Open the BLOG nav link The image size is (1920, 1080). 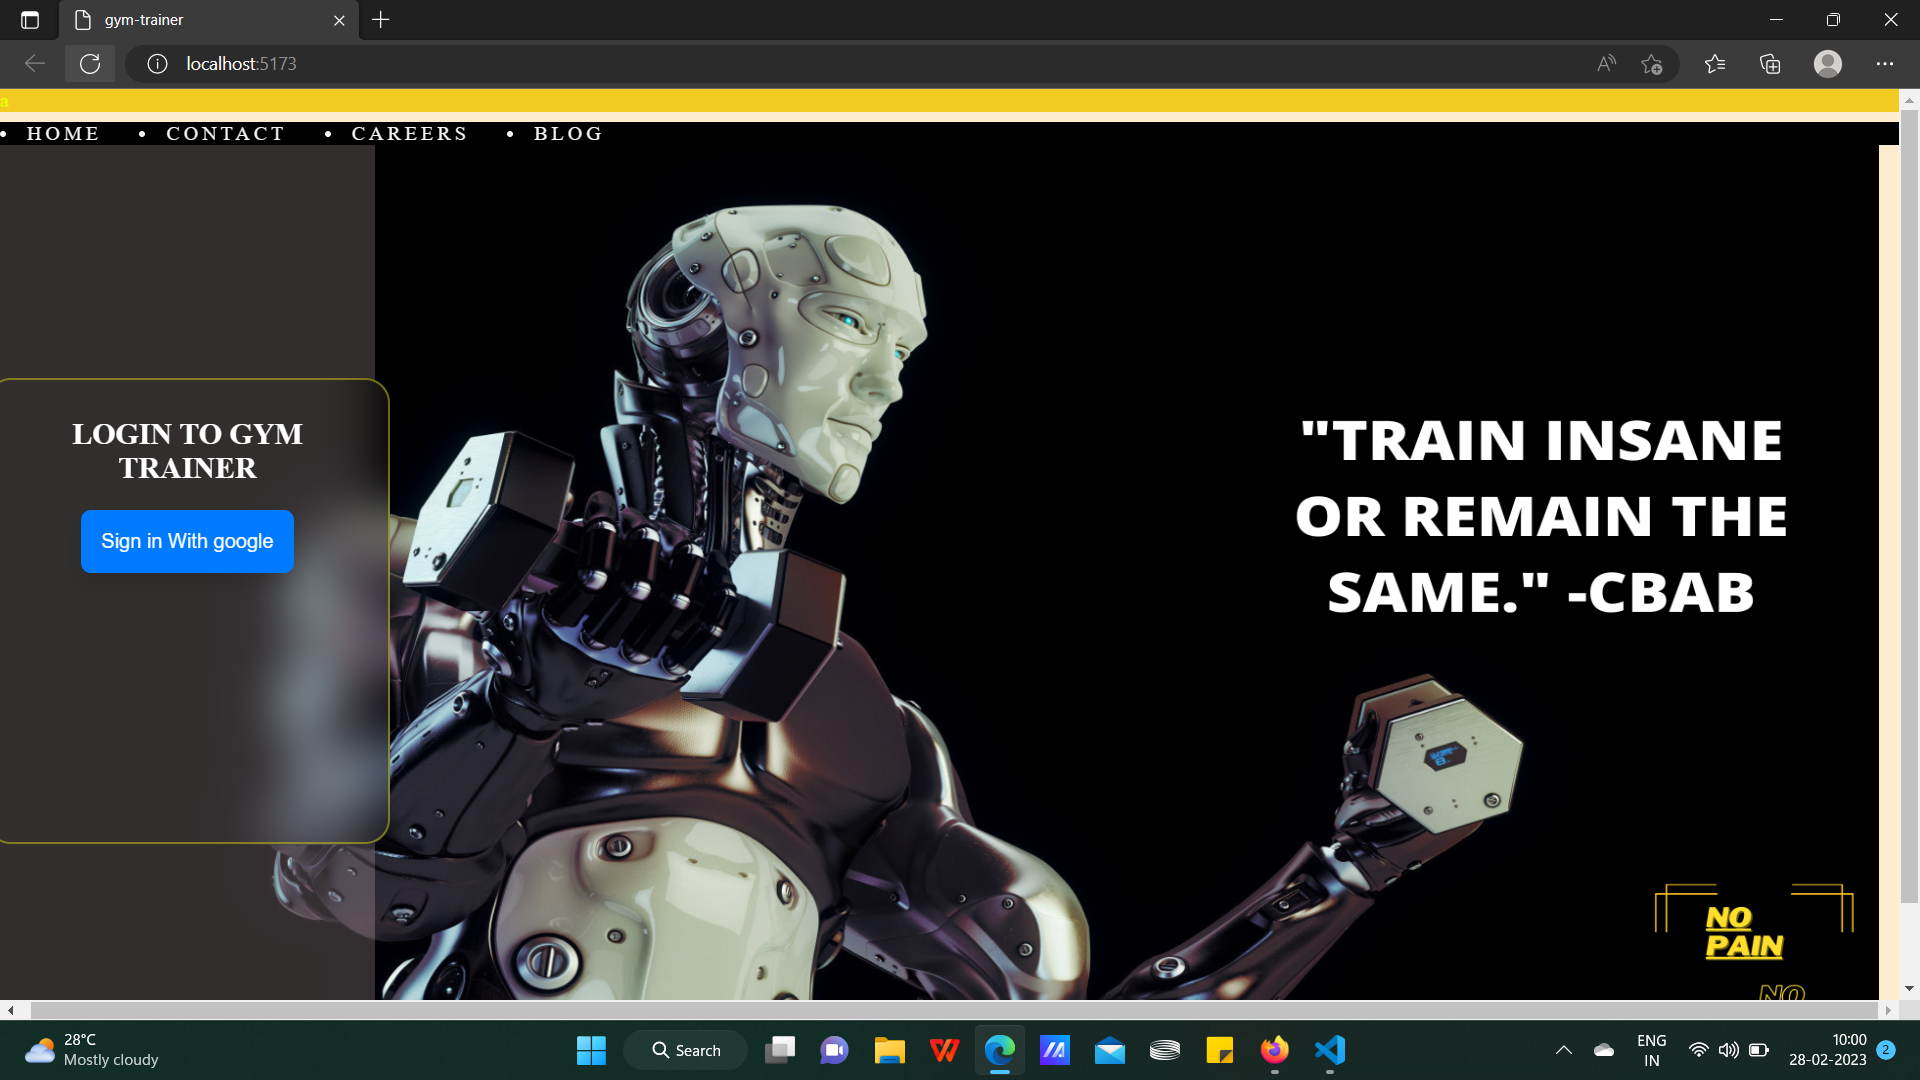click(568, 134)
